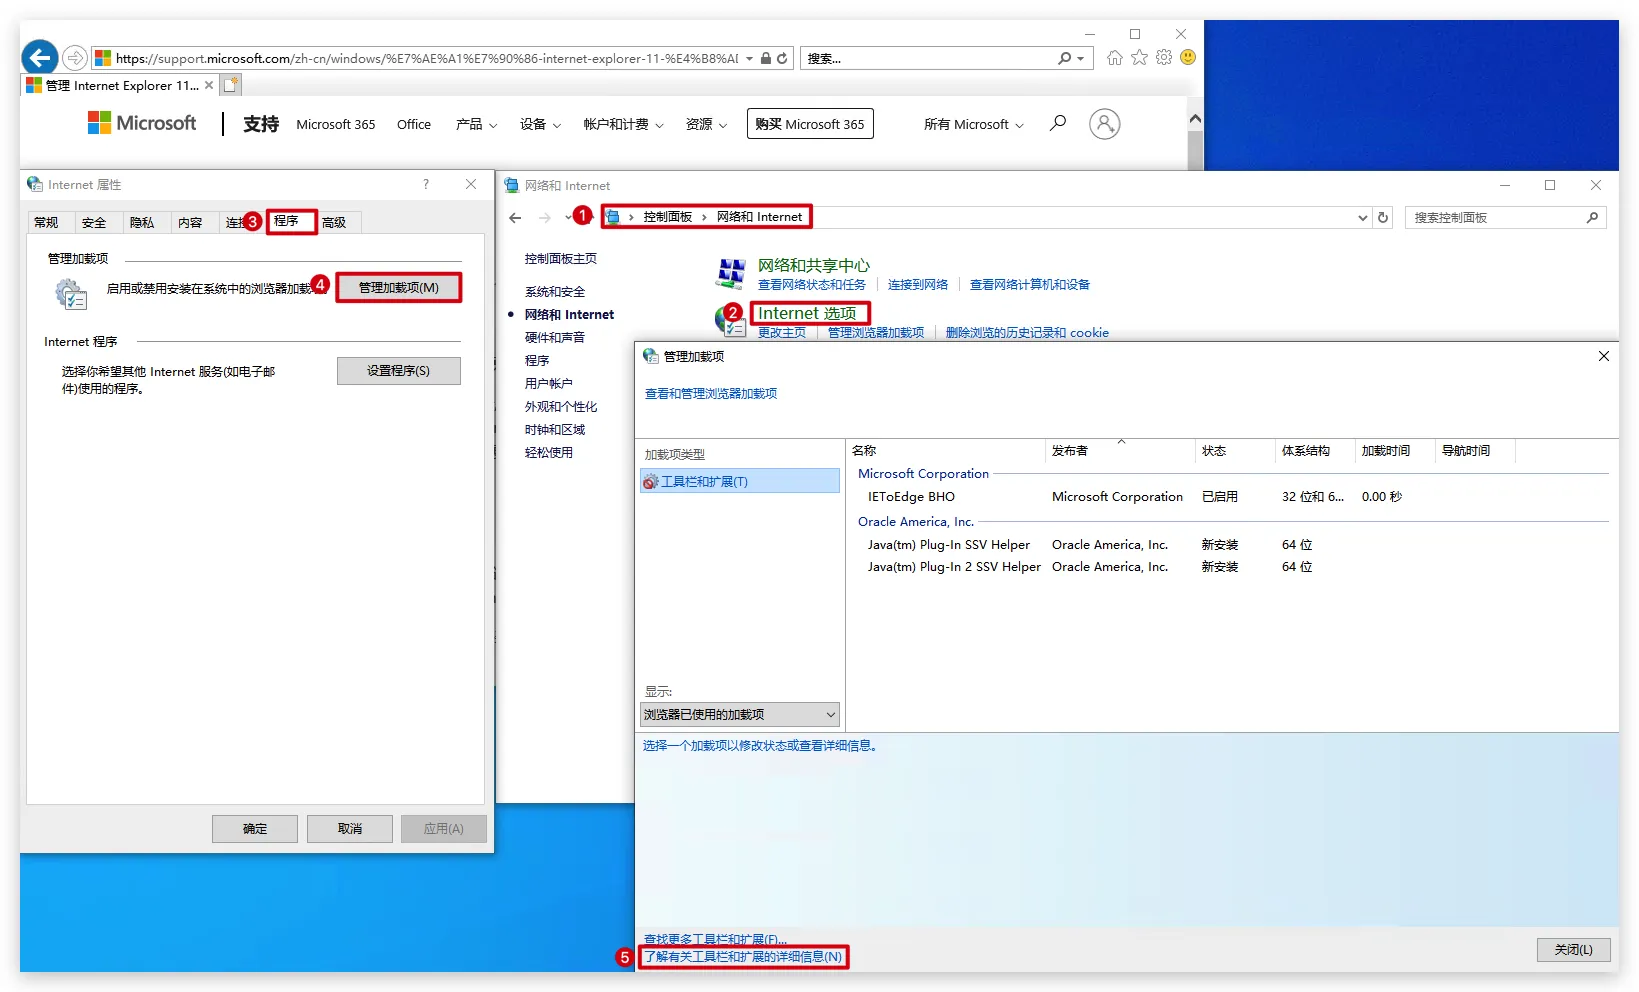This screenshot has width=1639, height=992.
Task: Switch to the 高级 tab
Action: click(334, 222)
